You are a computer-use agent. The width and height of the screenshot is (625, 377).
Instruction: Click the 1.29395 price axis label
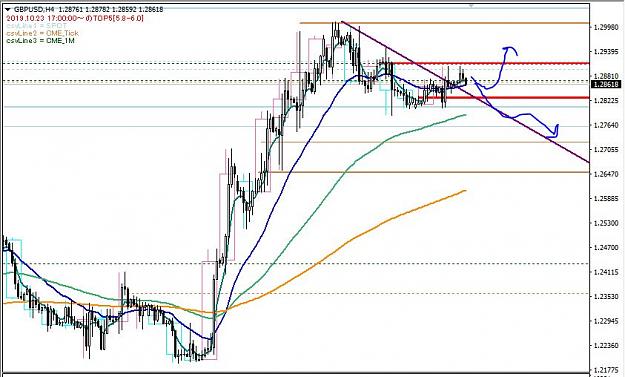click(606, 52)
